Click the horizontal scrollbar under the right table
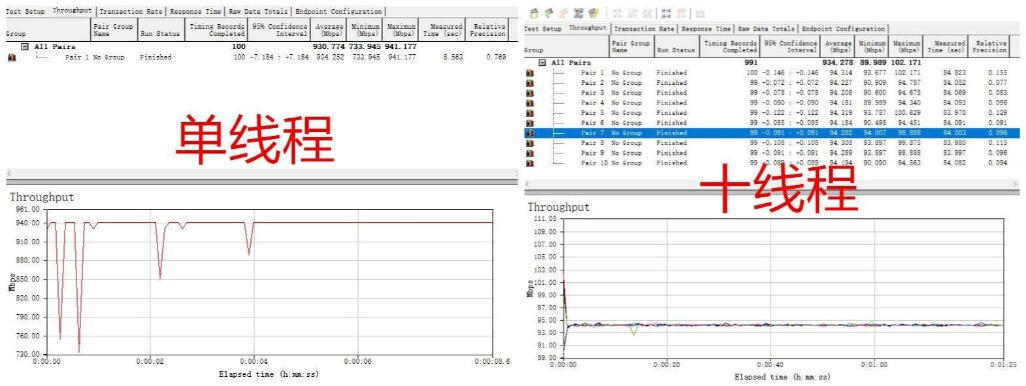 pos(771,185)
